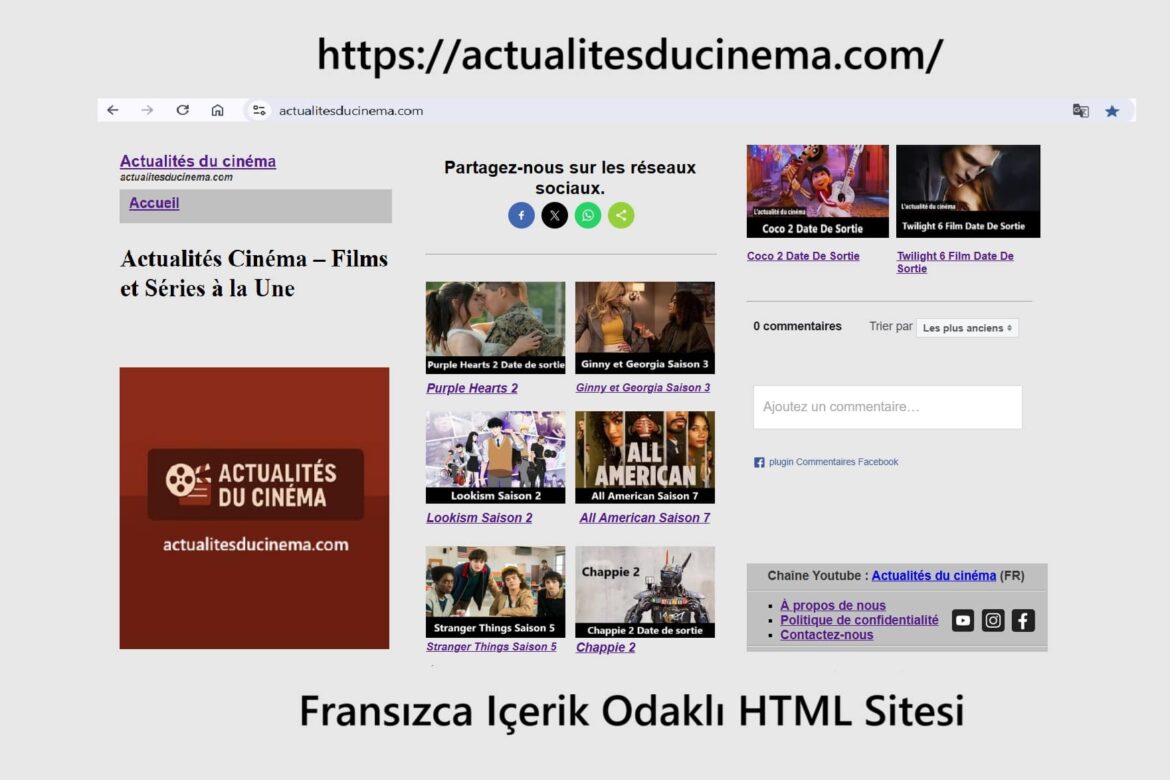Share on X via black round icon

pos(554,215)
